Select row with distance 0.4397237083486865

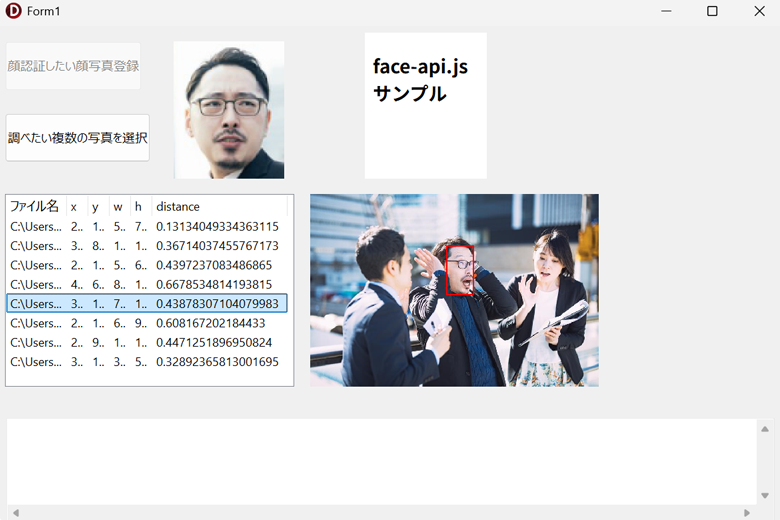pos(147,265)
